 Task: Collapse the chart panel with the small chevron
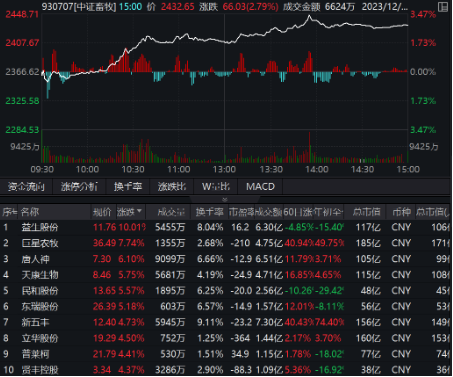(225, 199)
